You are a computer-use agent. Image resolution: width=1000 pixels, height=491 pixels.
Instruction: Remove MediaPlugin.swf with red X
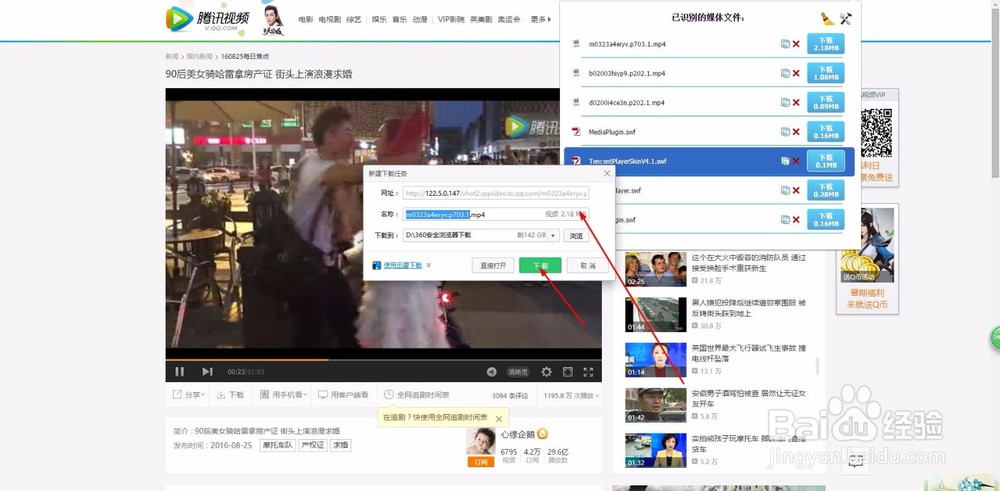tap(796, 131)
